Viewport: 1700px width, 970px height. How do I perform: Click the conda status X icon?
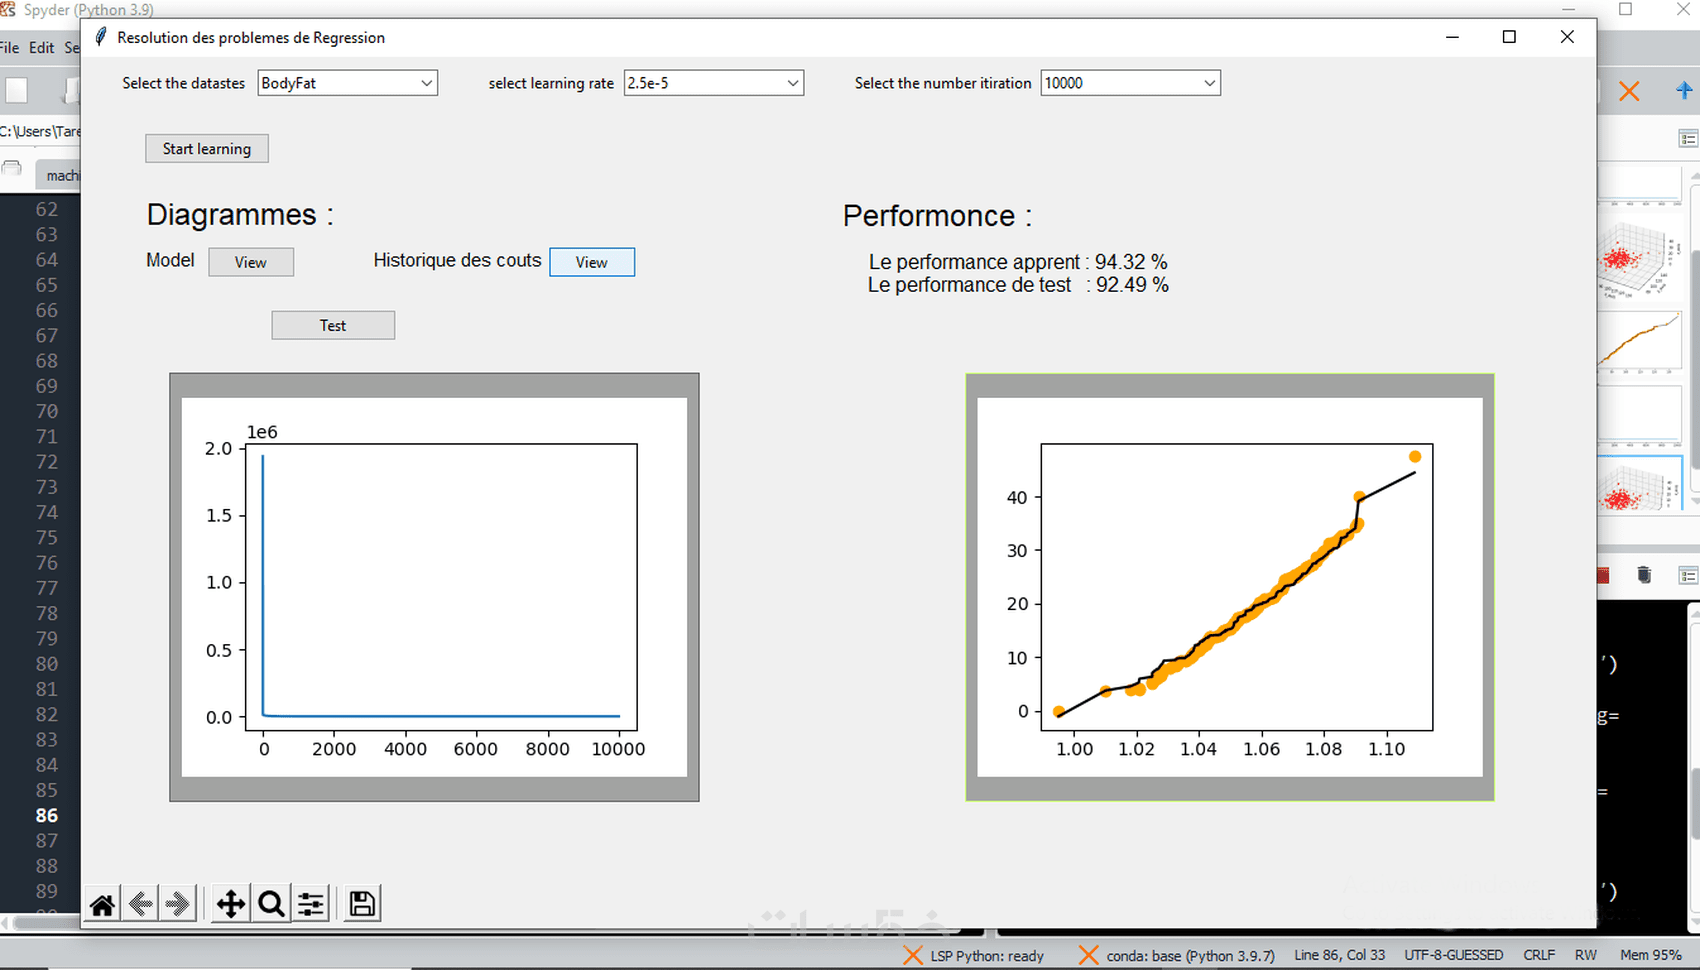[1088, 955]
